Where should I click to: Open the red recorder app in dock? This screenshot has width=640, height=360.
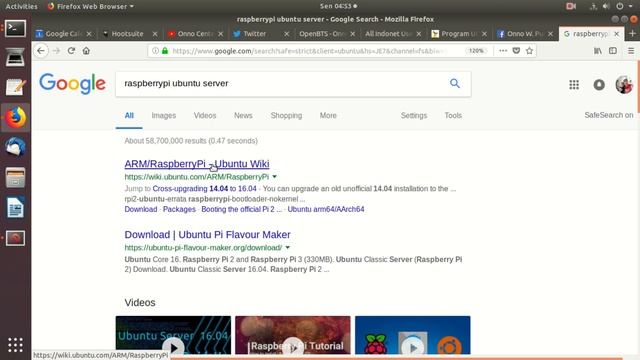click(x=16, y=238)
